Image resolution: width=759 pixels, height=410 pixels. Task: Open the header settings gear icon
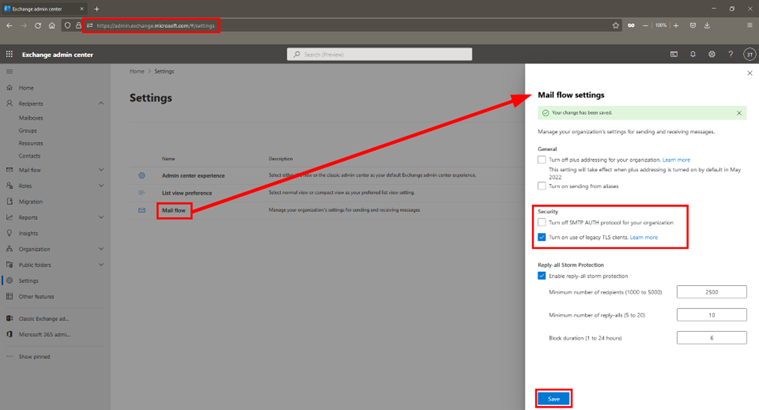click(x=711, y=55)
